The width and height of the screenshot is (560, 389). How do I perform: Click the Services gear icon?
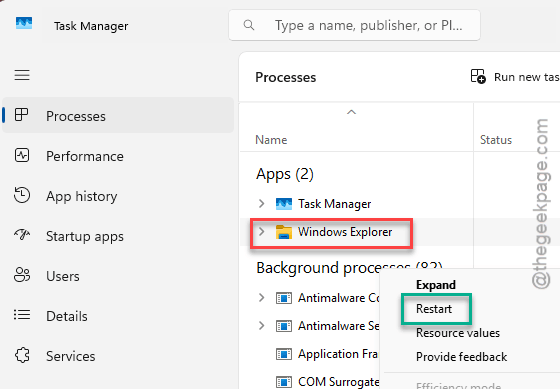point(22,355)
